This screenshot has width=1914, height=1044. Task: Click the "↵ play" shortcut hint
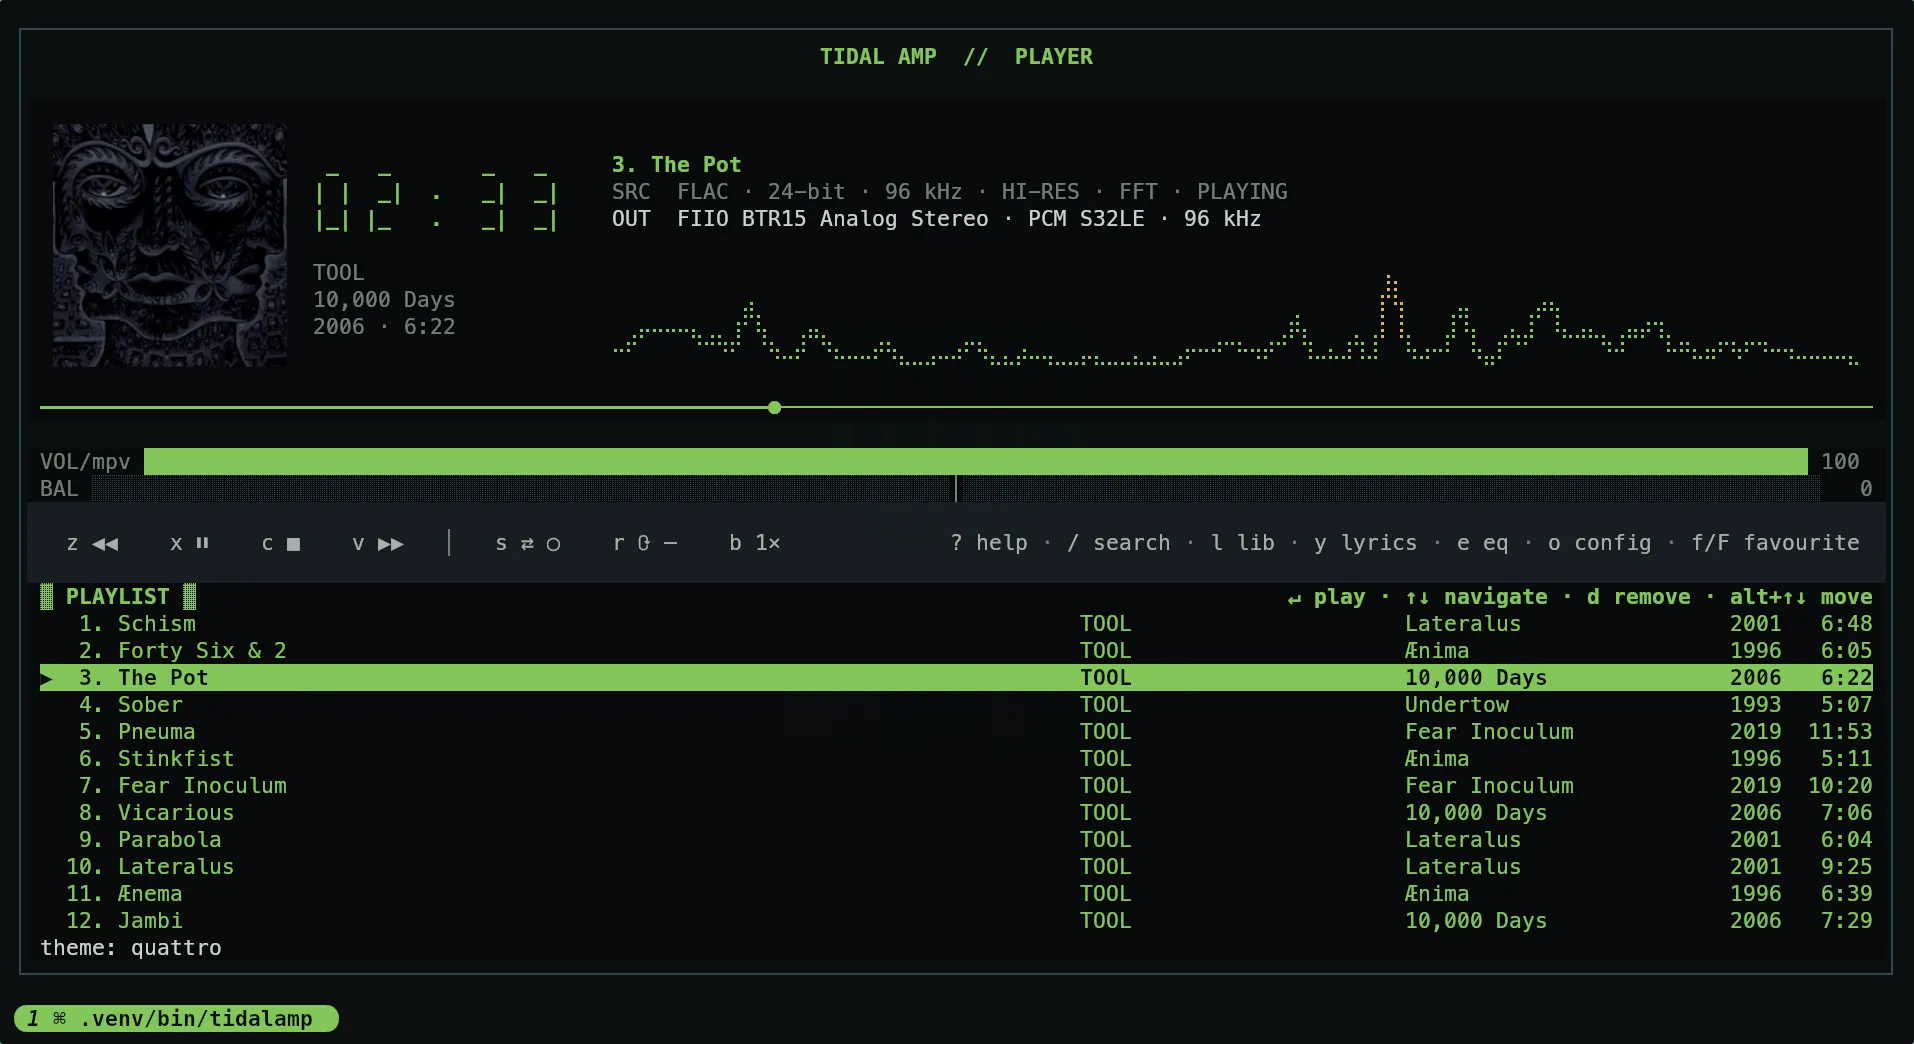coord(1326,597)
